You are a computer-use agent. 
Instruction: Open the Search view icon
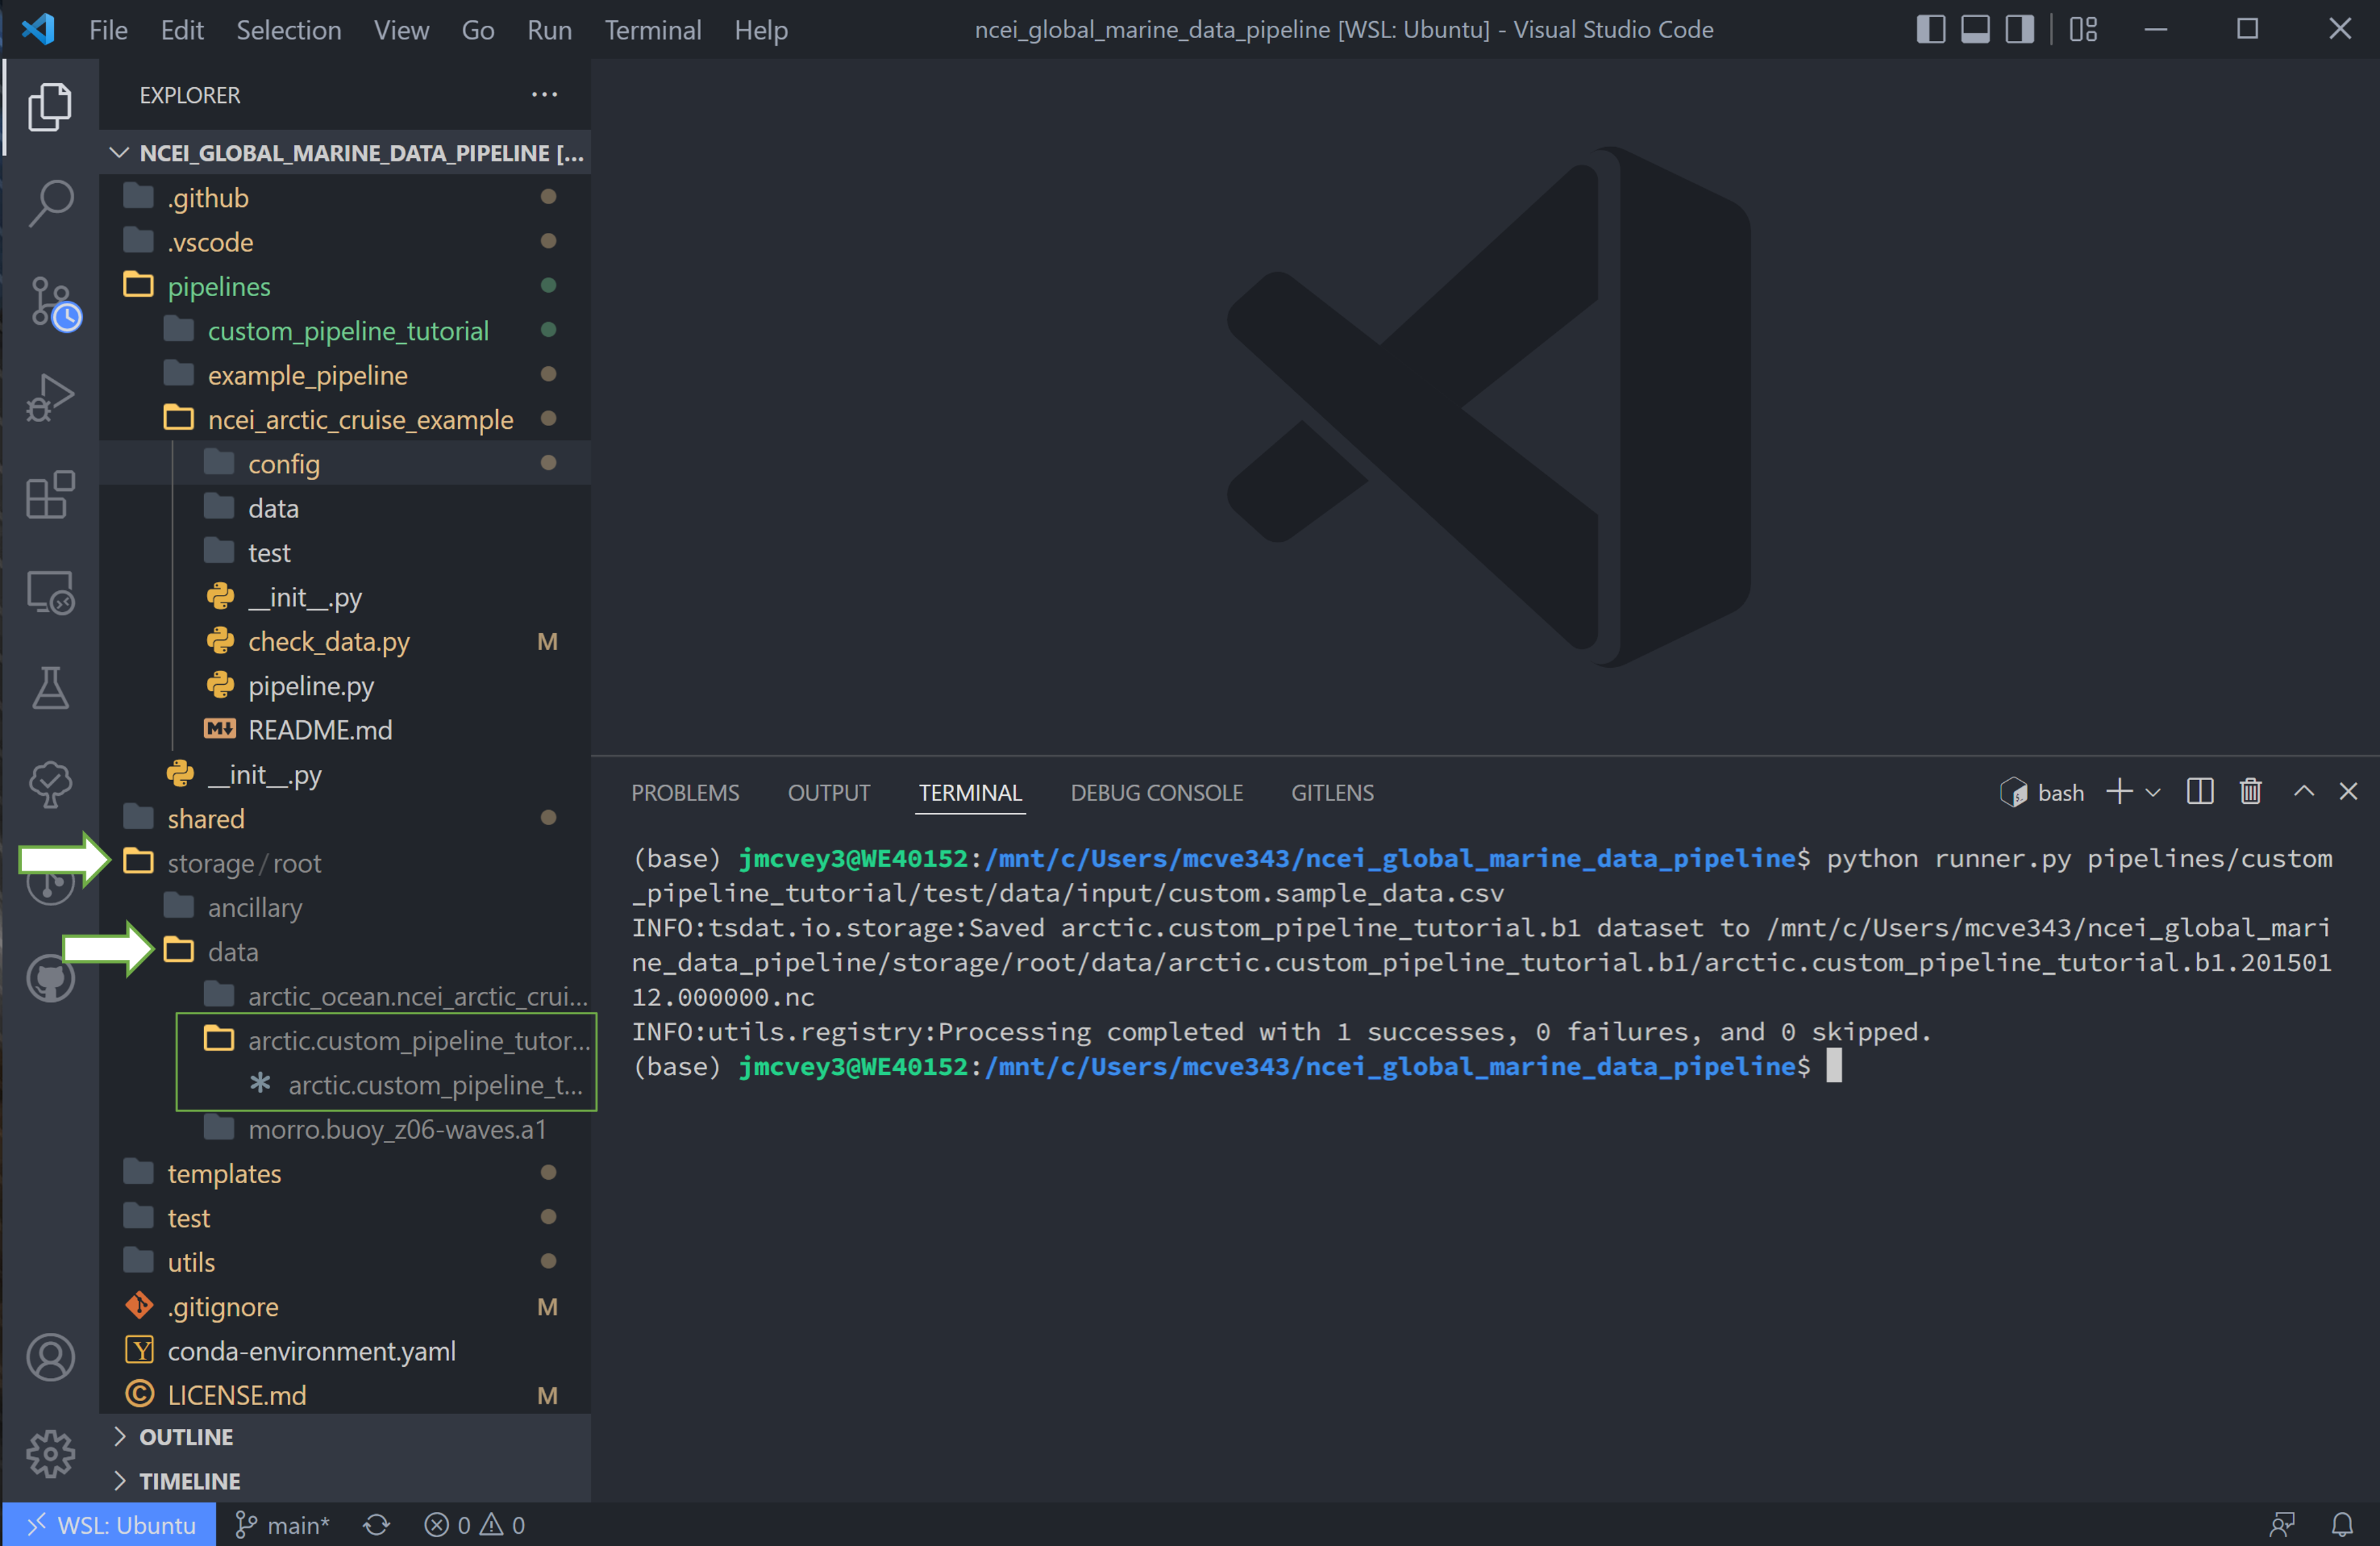[50, 204]
